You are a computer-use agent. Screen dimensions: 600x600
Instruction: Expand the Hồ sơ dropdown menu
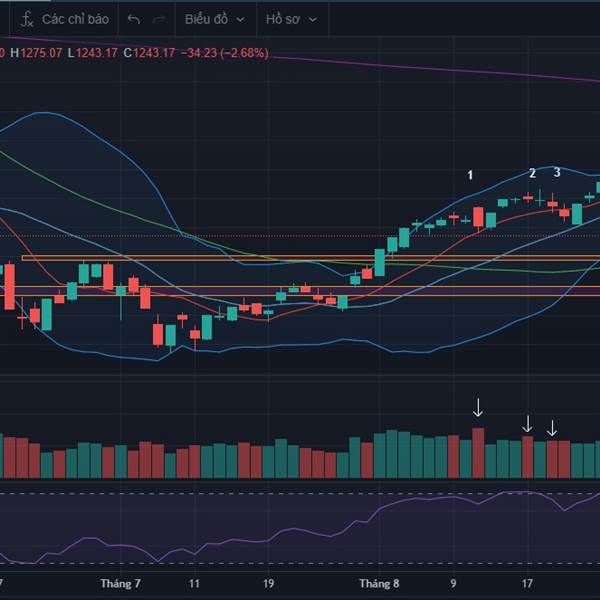[x=292, y=19]
